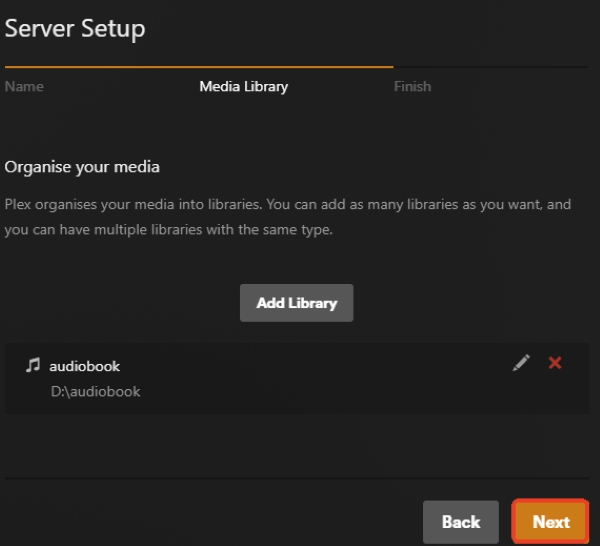Click the Plex organises your media description
Viewport: 600px width, 546px height.
[x=288, y=217]
